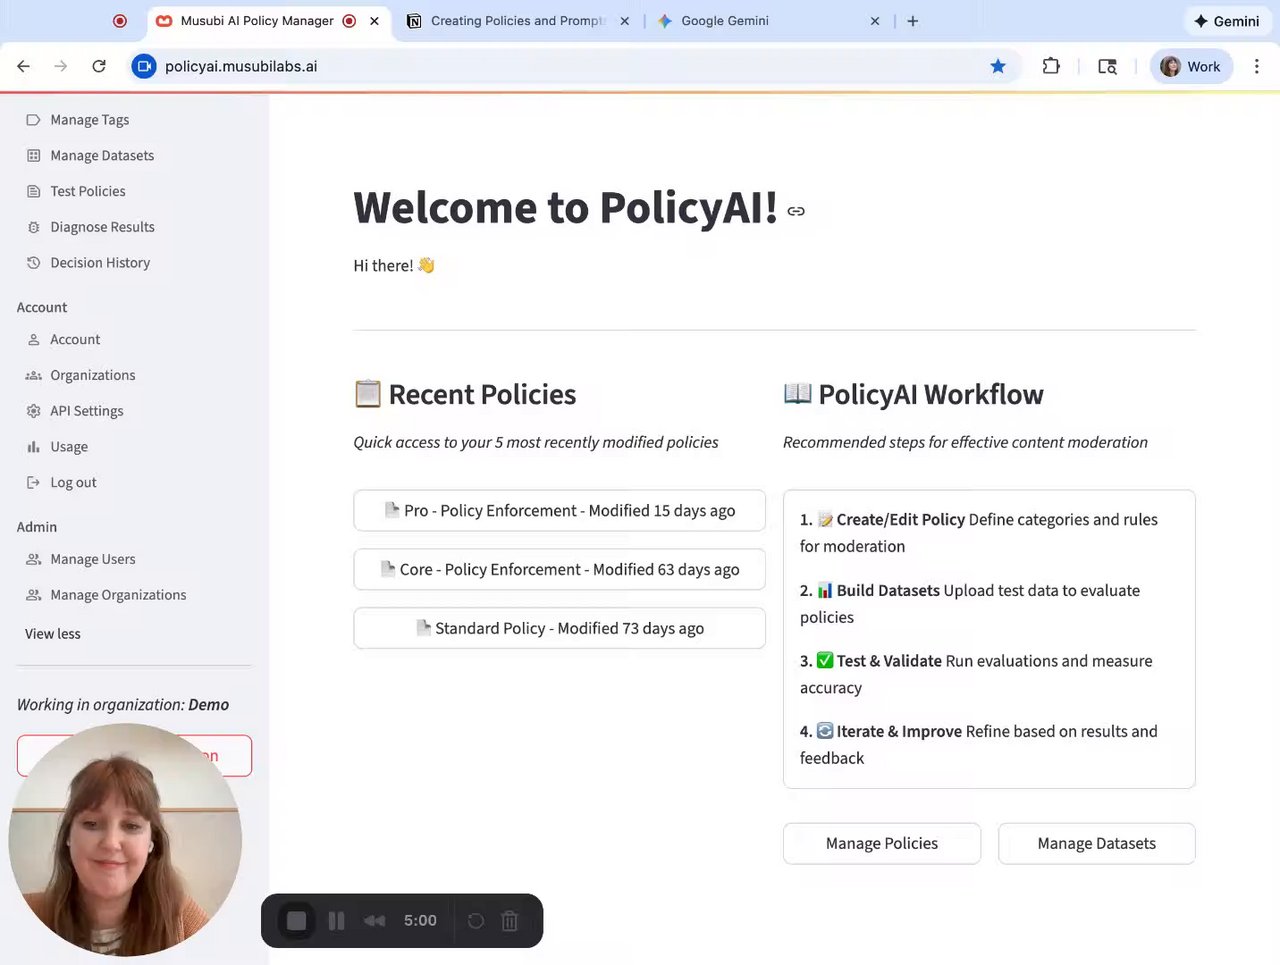
Task: Click 'Create/Edit Policy' workflow step
Action: (900, 520)
